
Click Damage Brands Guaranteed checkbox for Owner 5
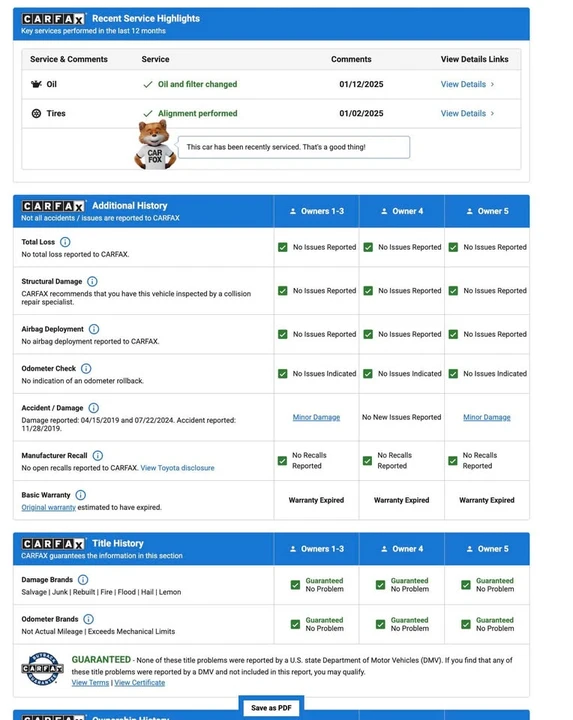coord(466,585)
